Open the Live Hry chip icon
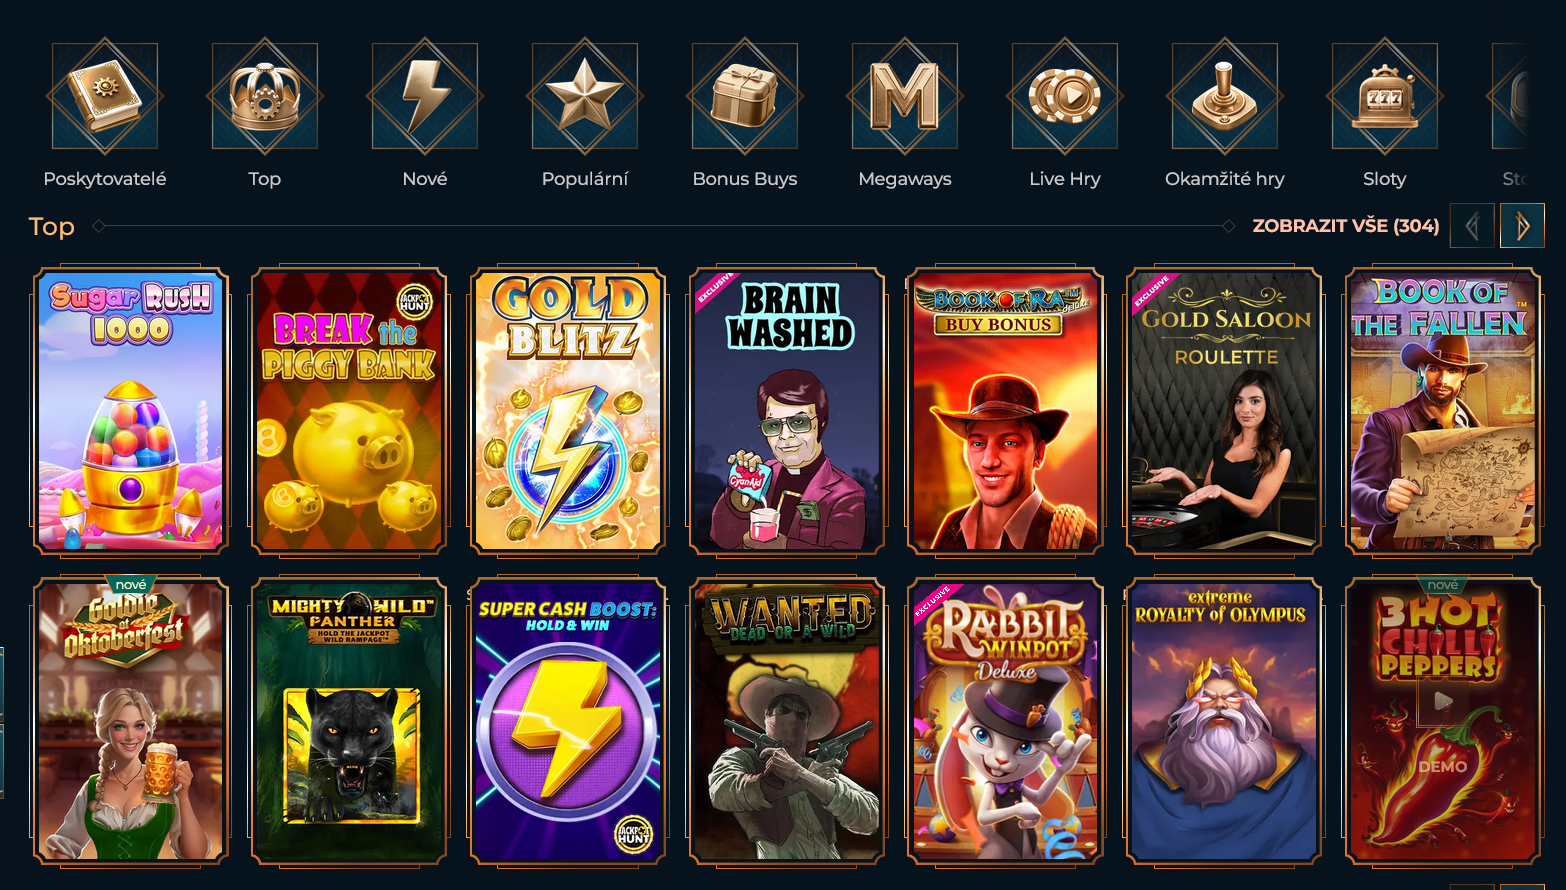Image resolution: width=1566 pixels, height=890 pixels. point(1065,97)
